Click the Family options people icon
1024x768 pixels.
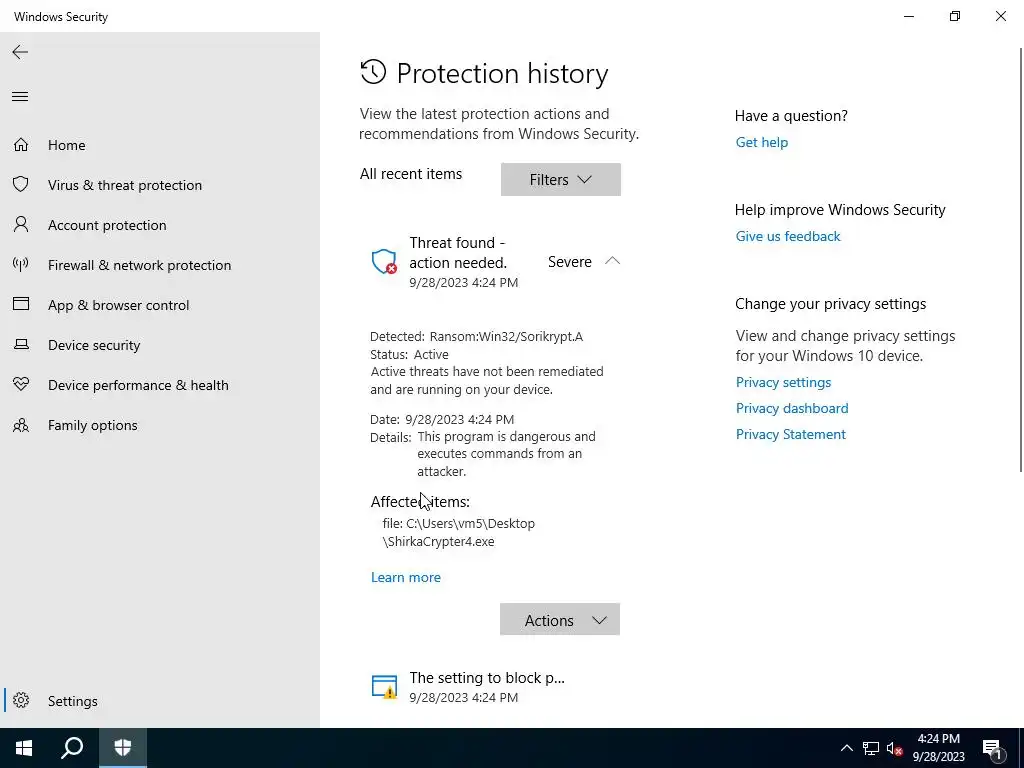(21, 425)
